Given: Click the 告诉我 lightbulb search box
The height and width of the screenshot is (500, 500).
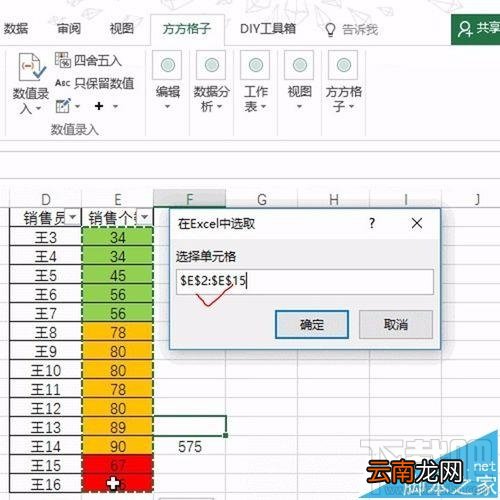Looking at the screenshot, I should coord(352,30).
